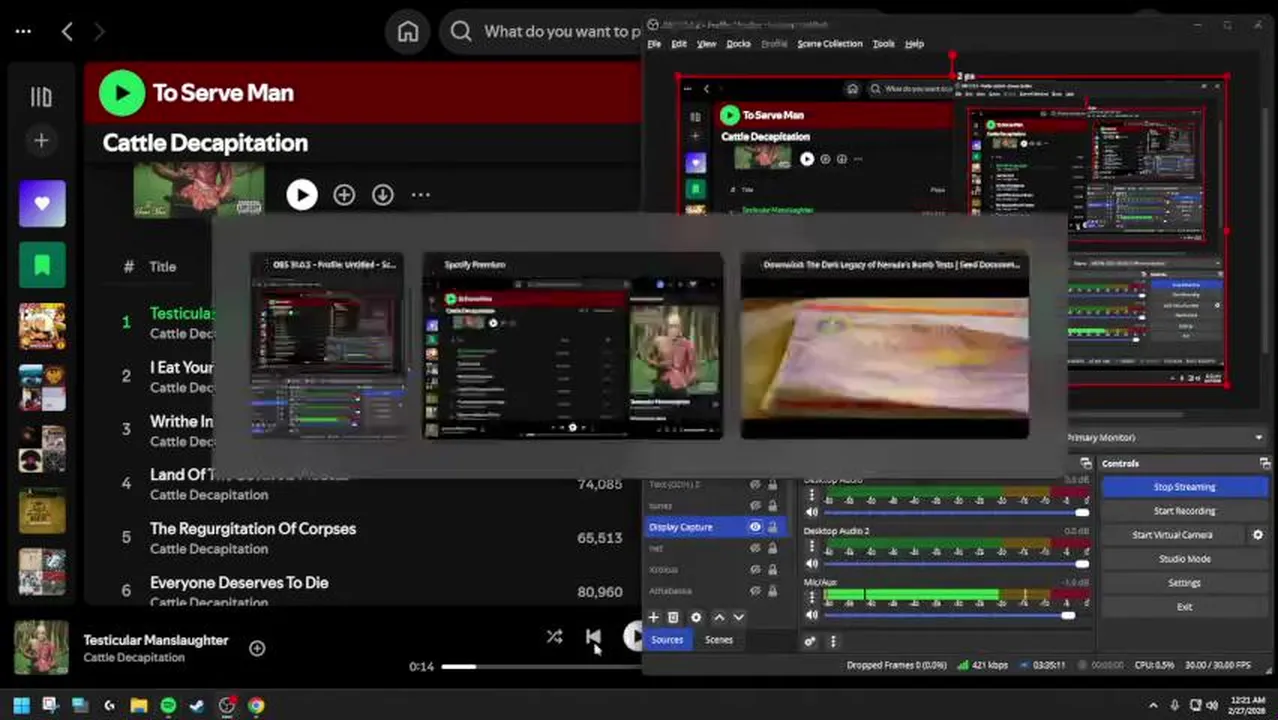Image resolution: width=1278 pixels, height=720 pixels.
Task: Add a new source in OBS
Action: point(654,618)
